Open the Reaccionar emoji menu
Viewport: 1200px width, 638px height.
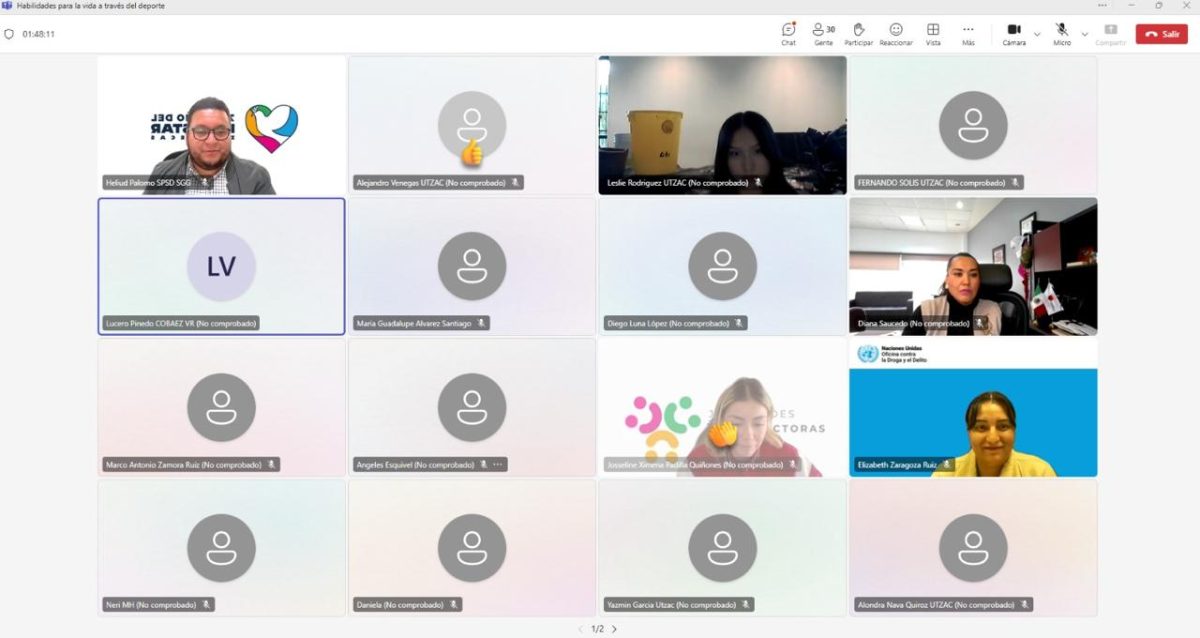(x=895, y=32)
